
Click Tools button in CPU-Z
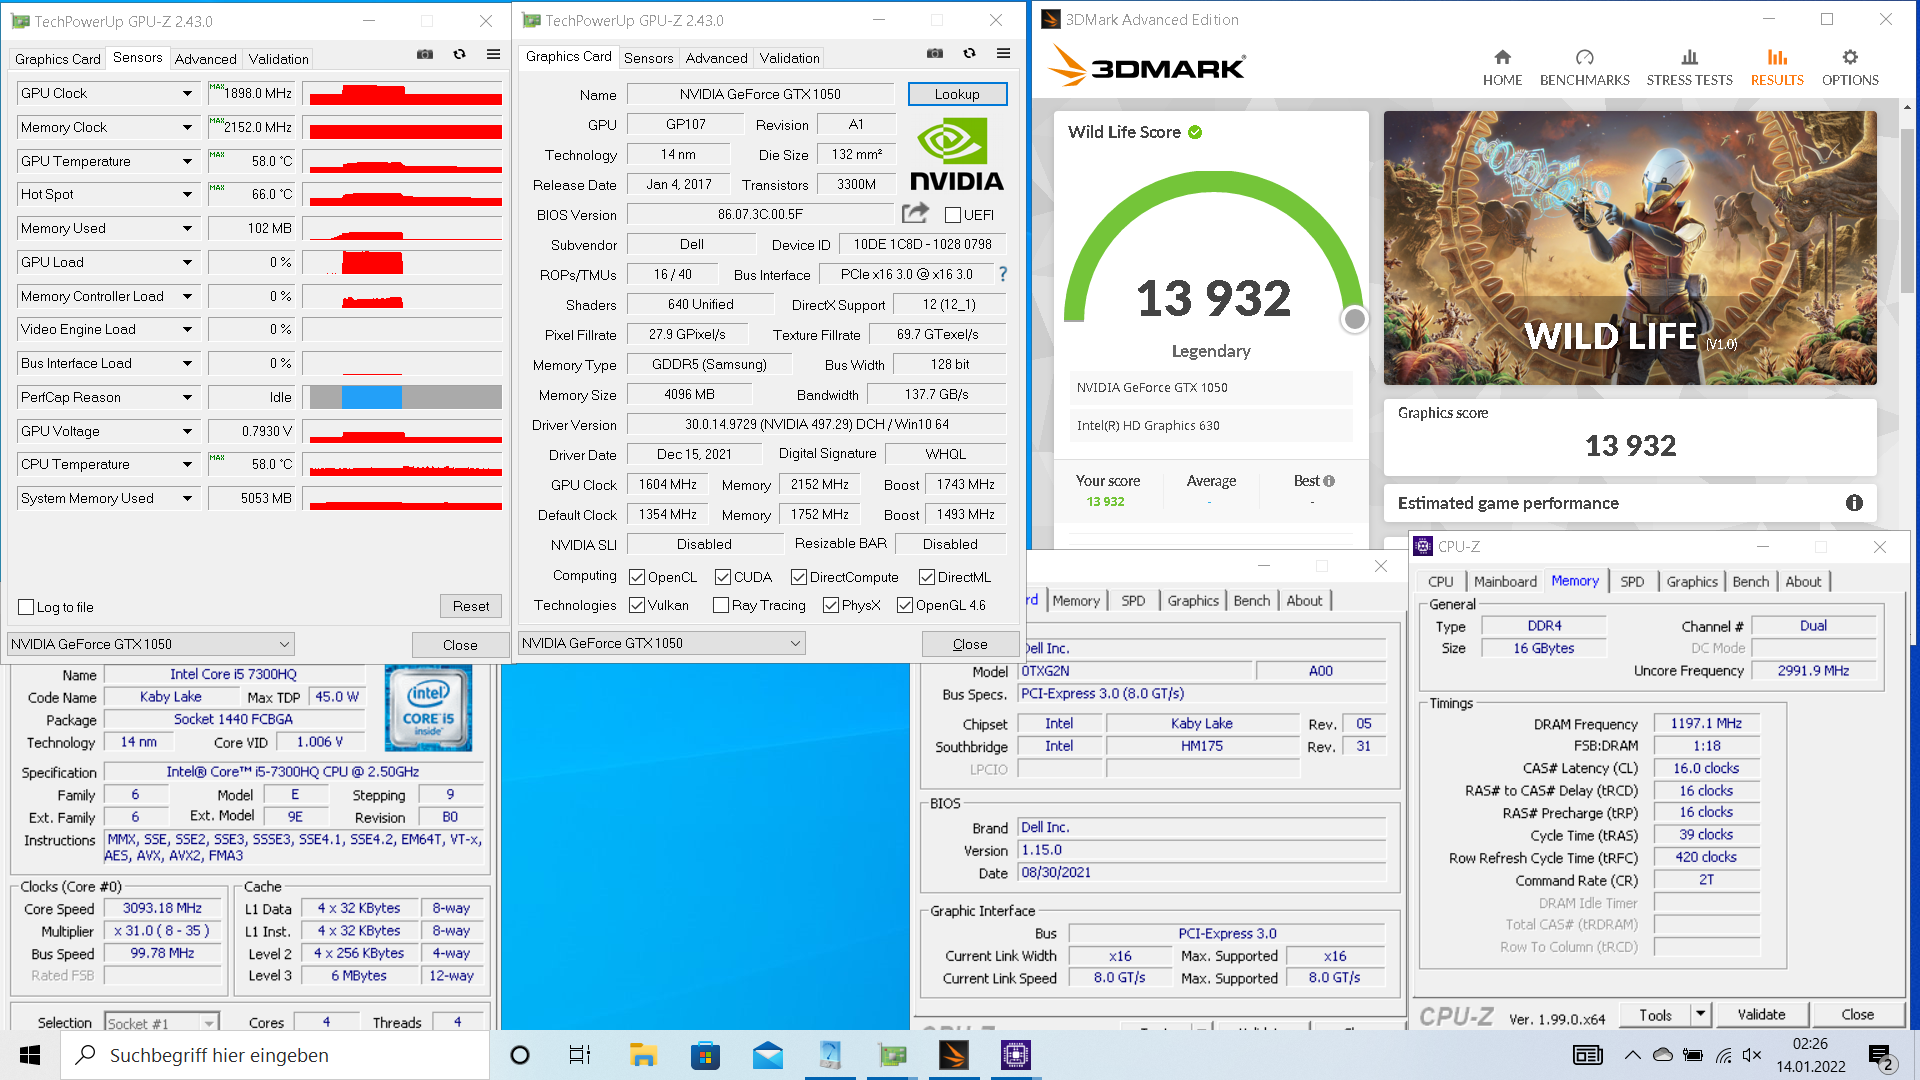[1655, 1014]
